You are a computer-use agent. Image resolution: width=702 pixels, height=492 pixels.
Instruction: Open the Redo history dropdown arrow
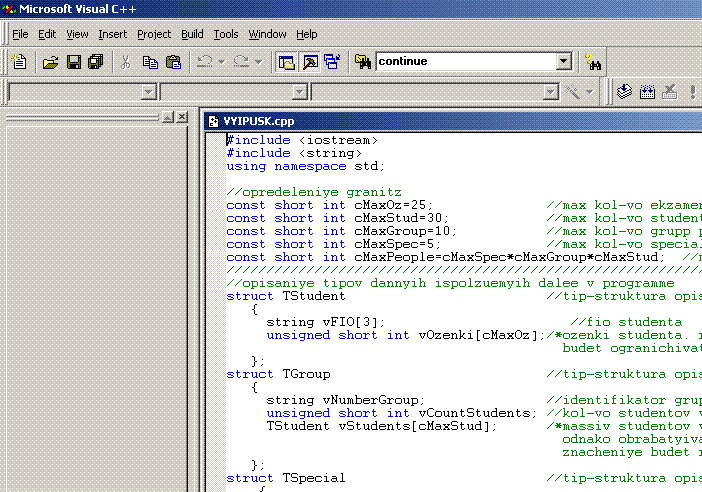(x=258, y=61)
